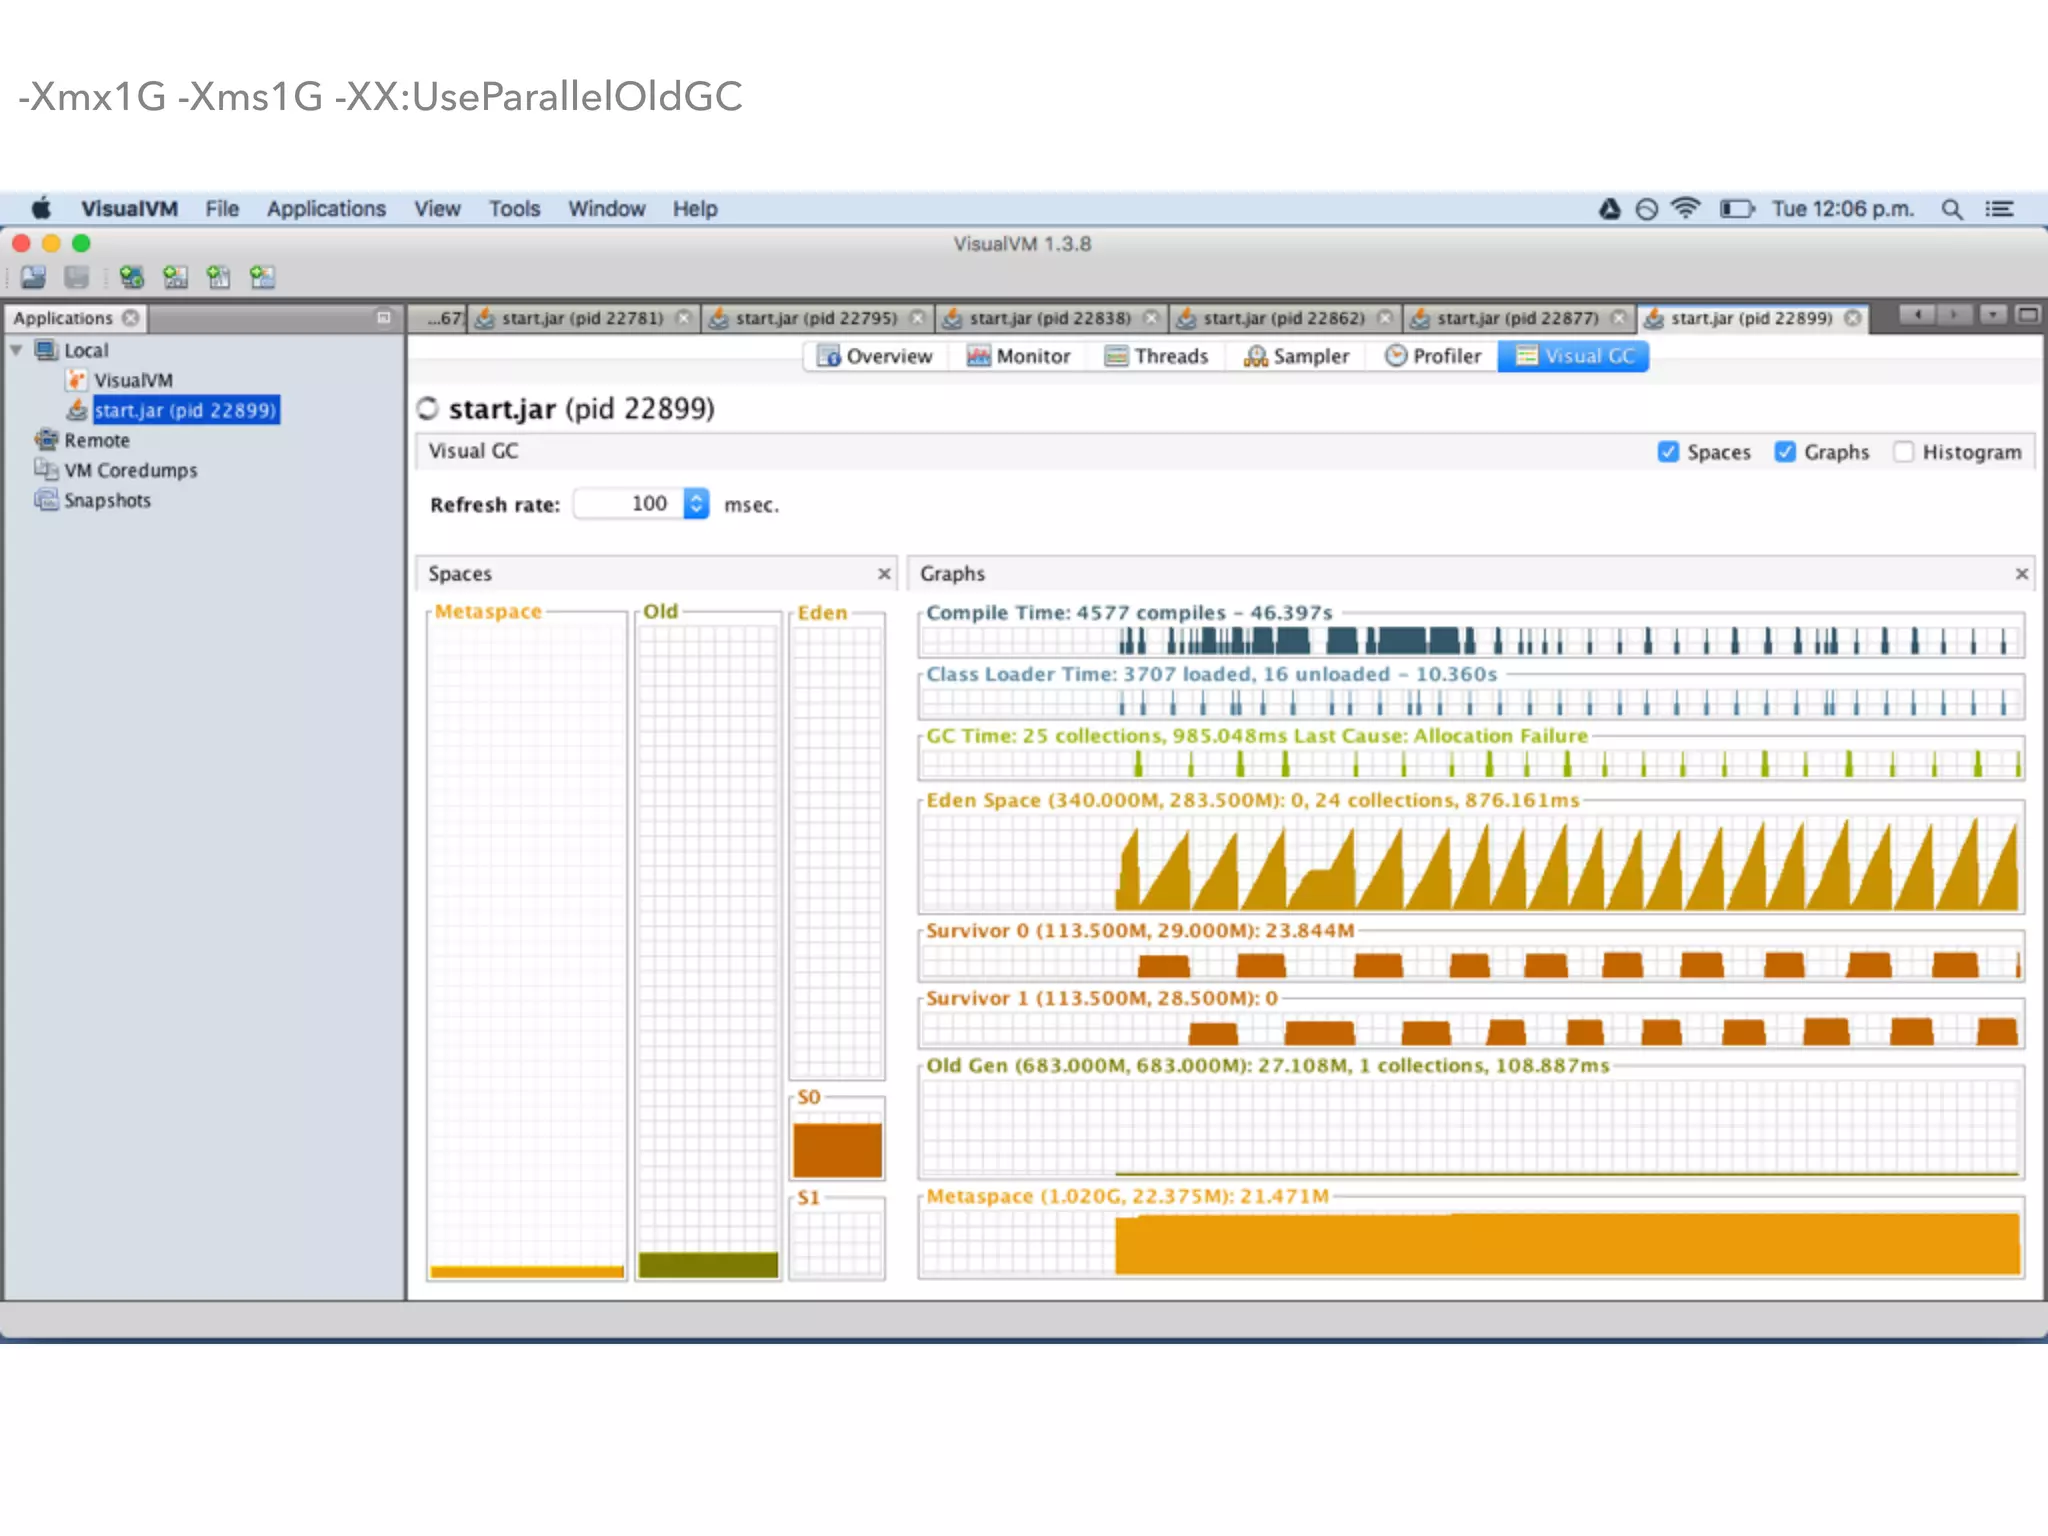Click the Wi-Fi status icon
The width and height of the screenshot is (2048, 1536).
tap(1686, 209)
